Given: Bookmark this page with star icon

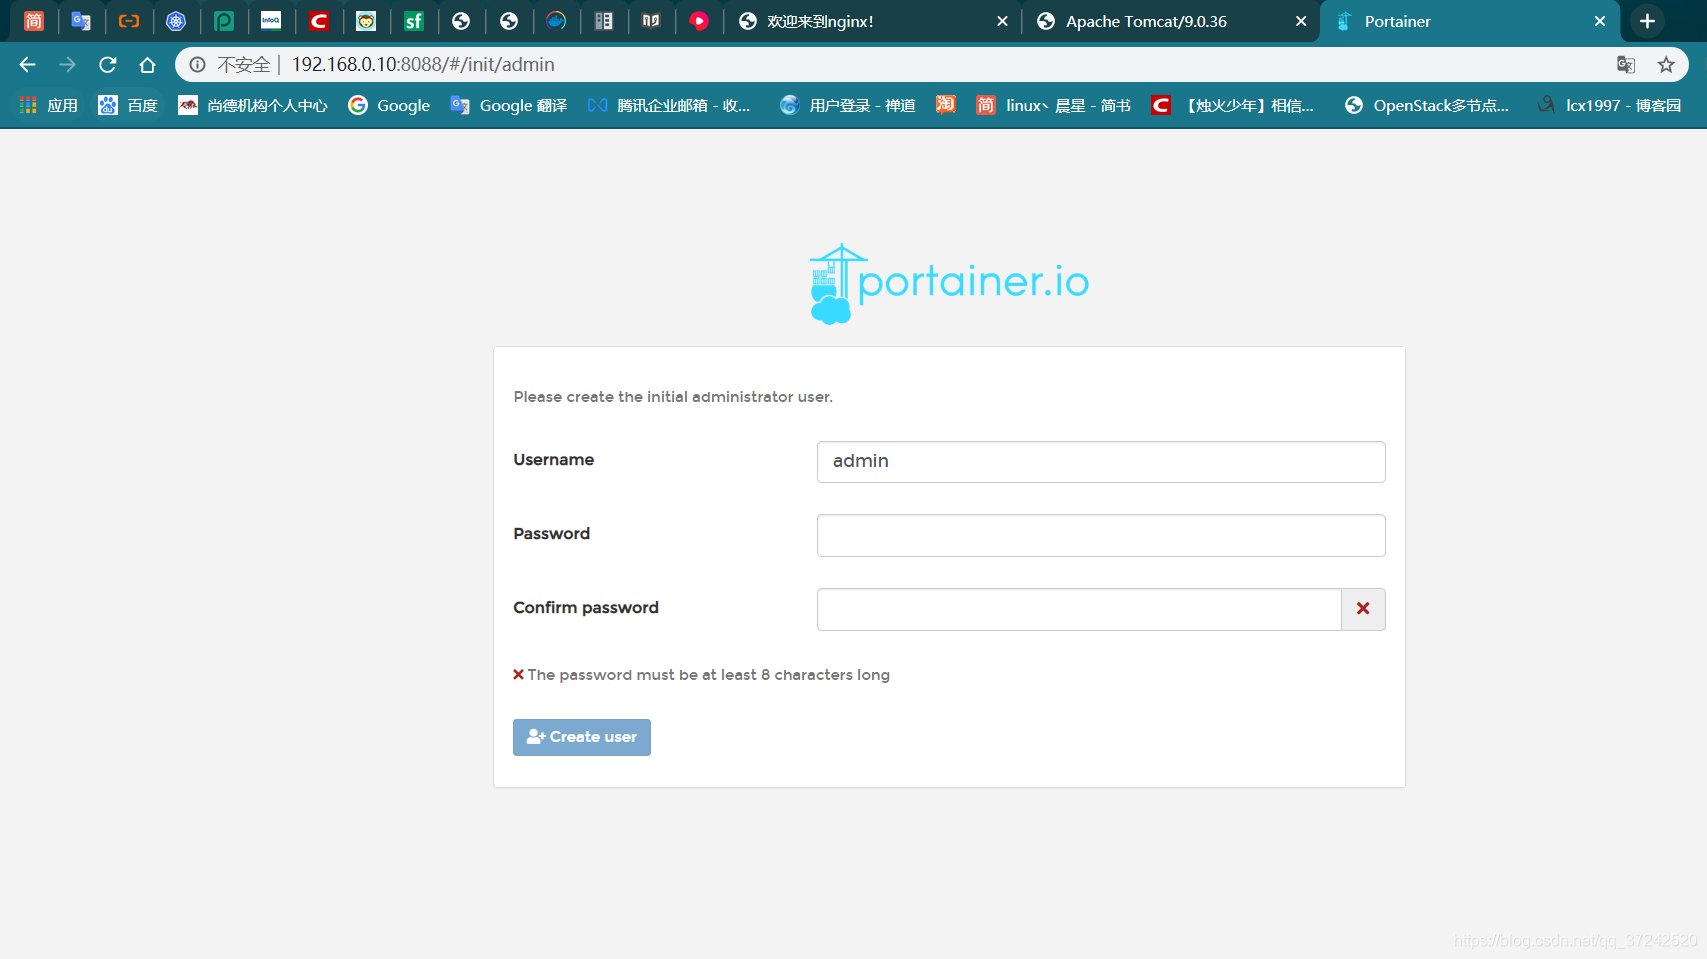Looking at the screenshot, I should pyautogui.click(x=1666, y=65).
